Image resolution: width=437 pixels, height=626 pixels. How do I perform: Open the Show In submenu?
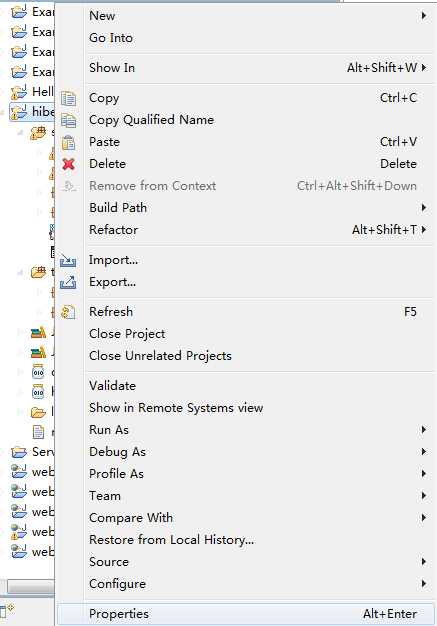tap(245, 68)
